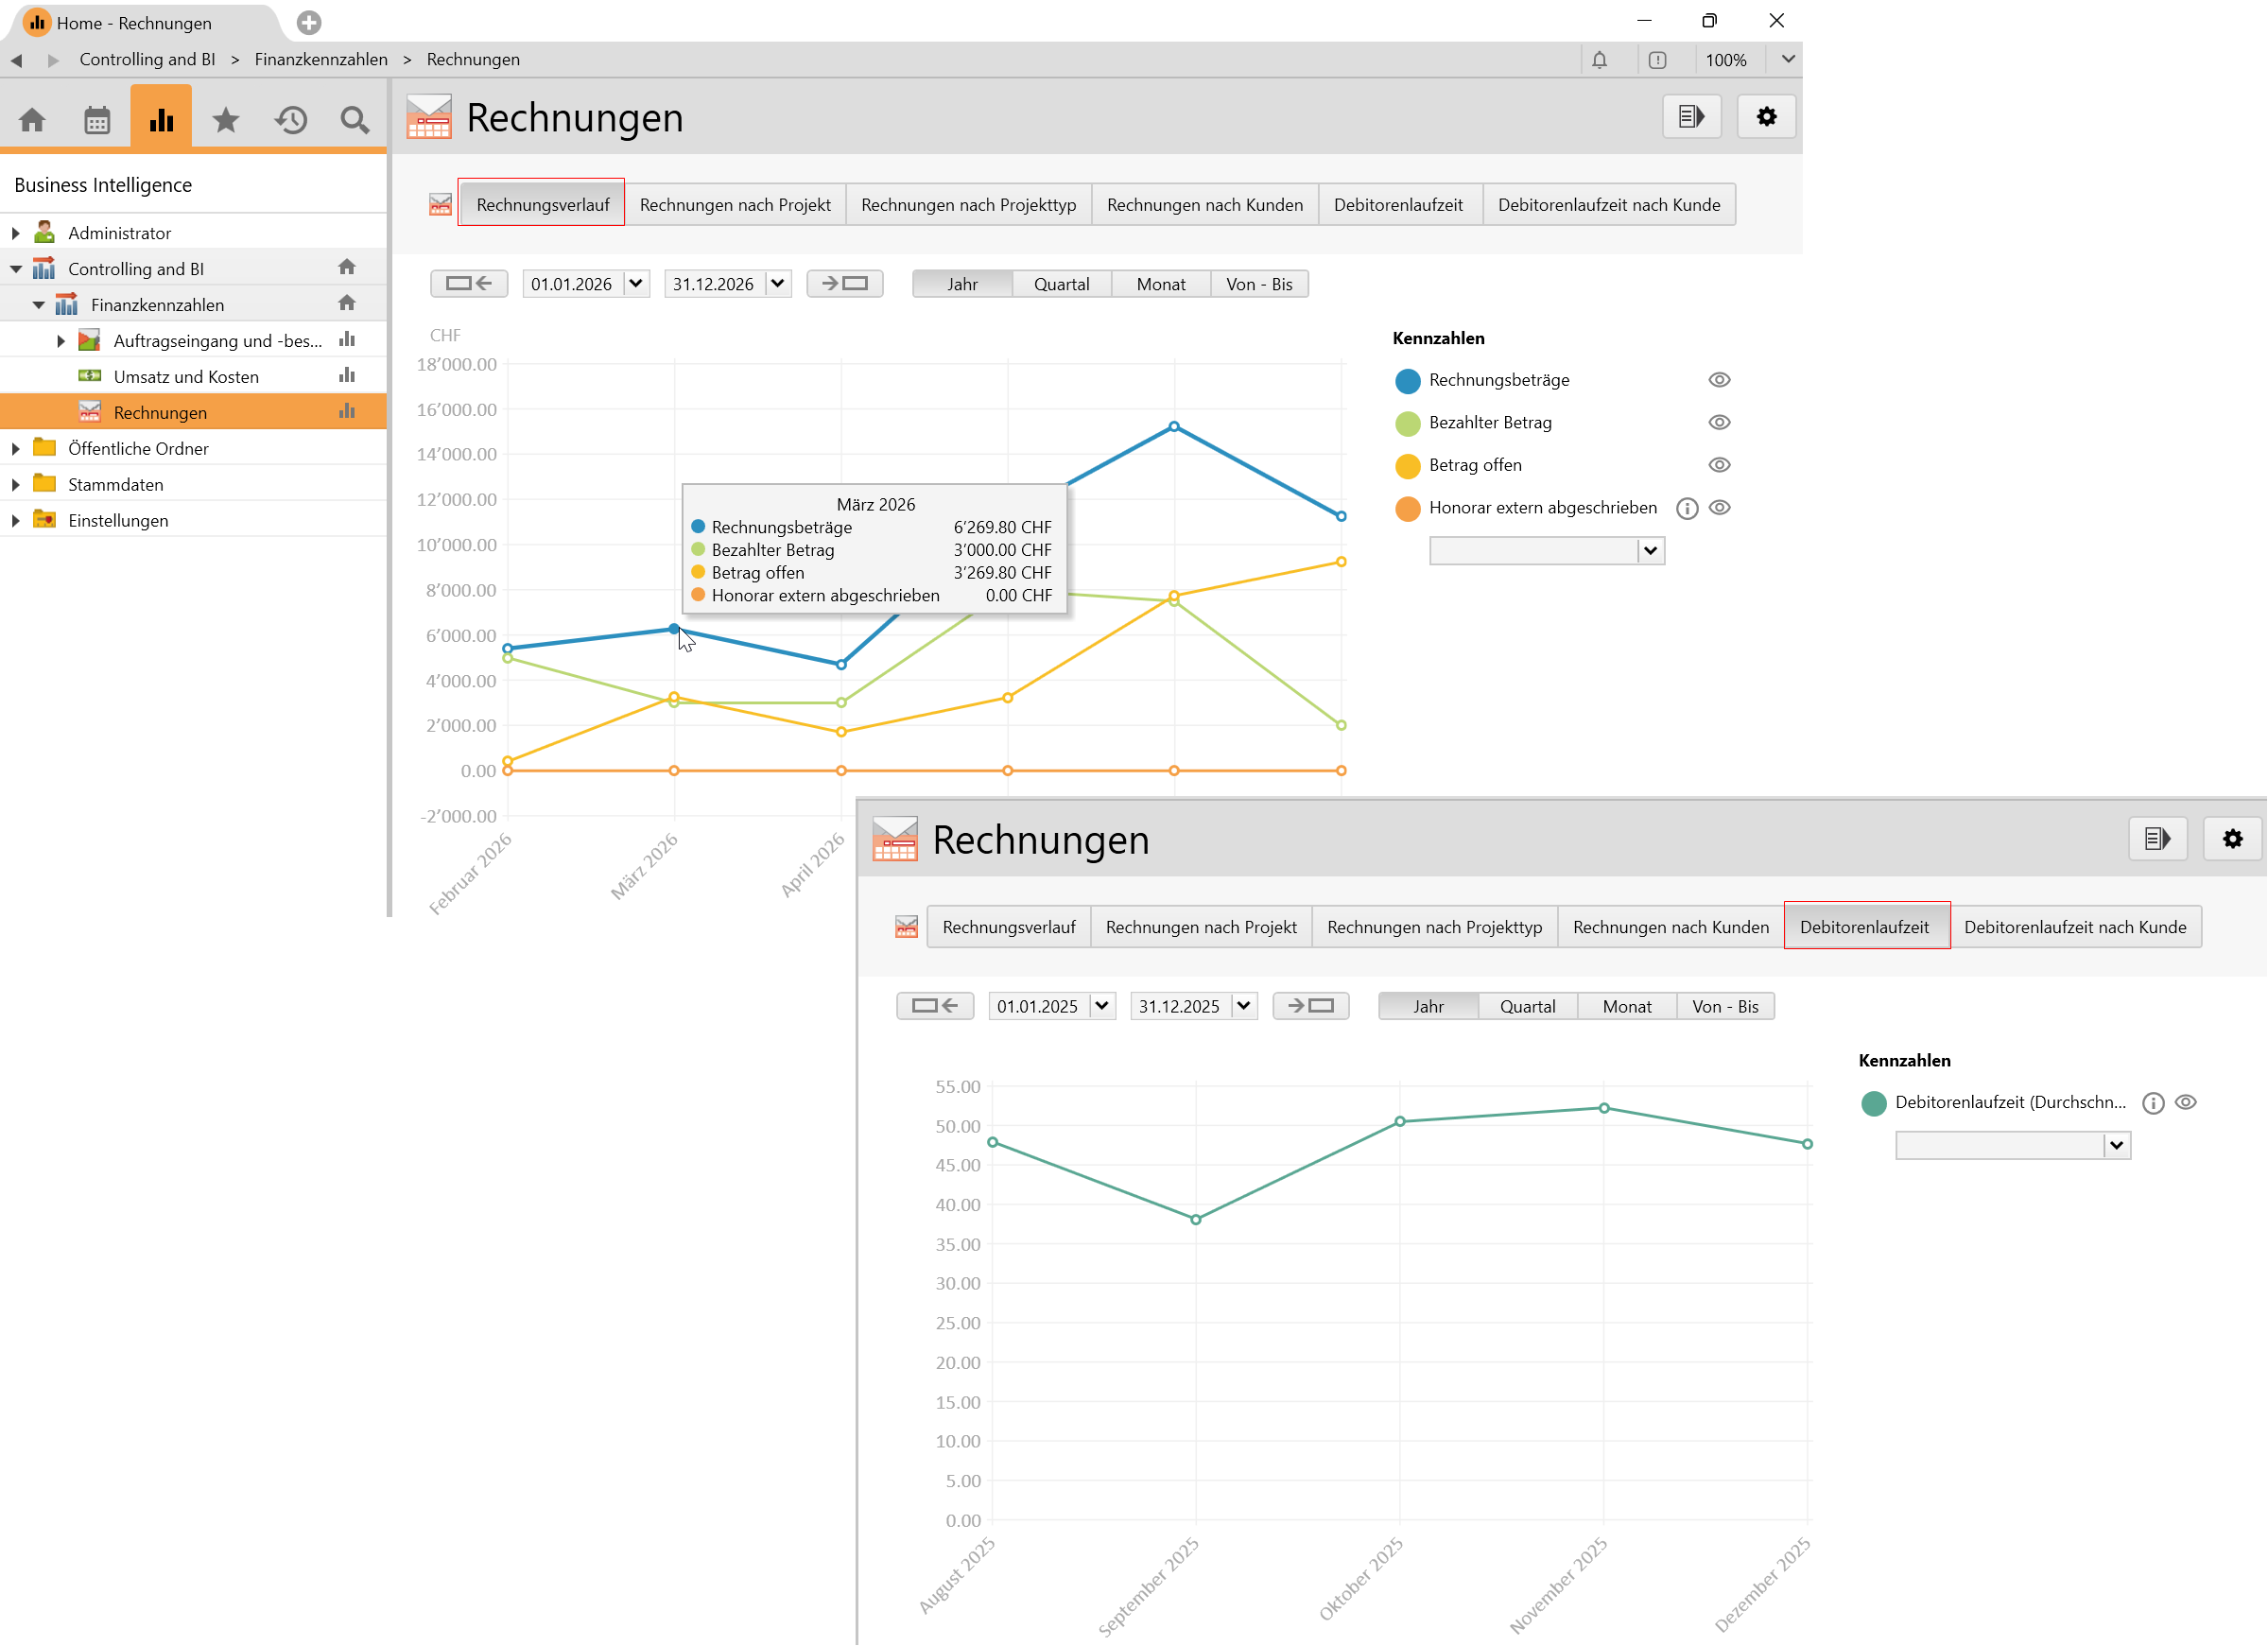
Task: Expand the Öffentliche Ordner tree node
Action: pyautogui.click(x=16, y=449)
